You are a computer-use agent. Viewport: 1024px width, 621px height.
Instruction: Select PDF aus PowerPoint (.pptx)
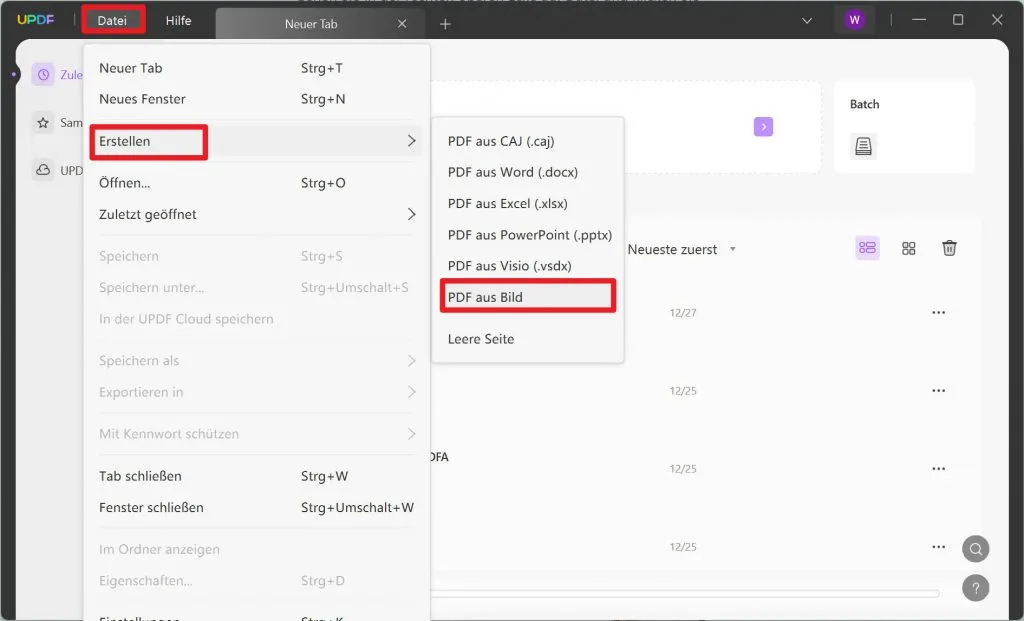528,235
